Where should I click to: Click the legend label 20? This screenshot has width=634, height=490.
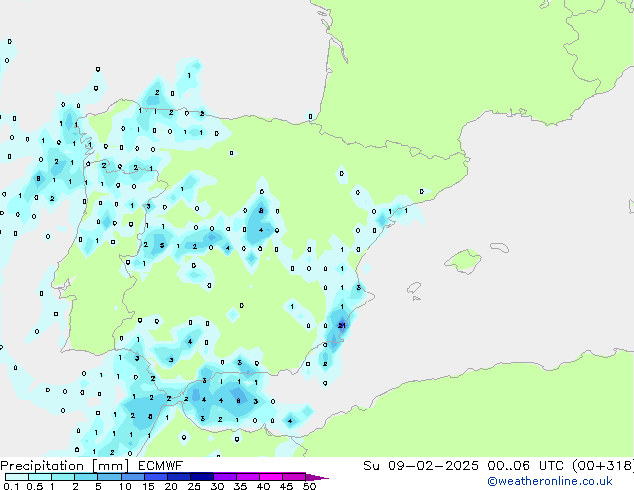[x=171, y=486]
